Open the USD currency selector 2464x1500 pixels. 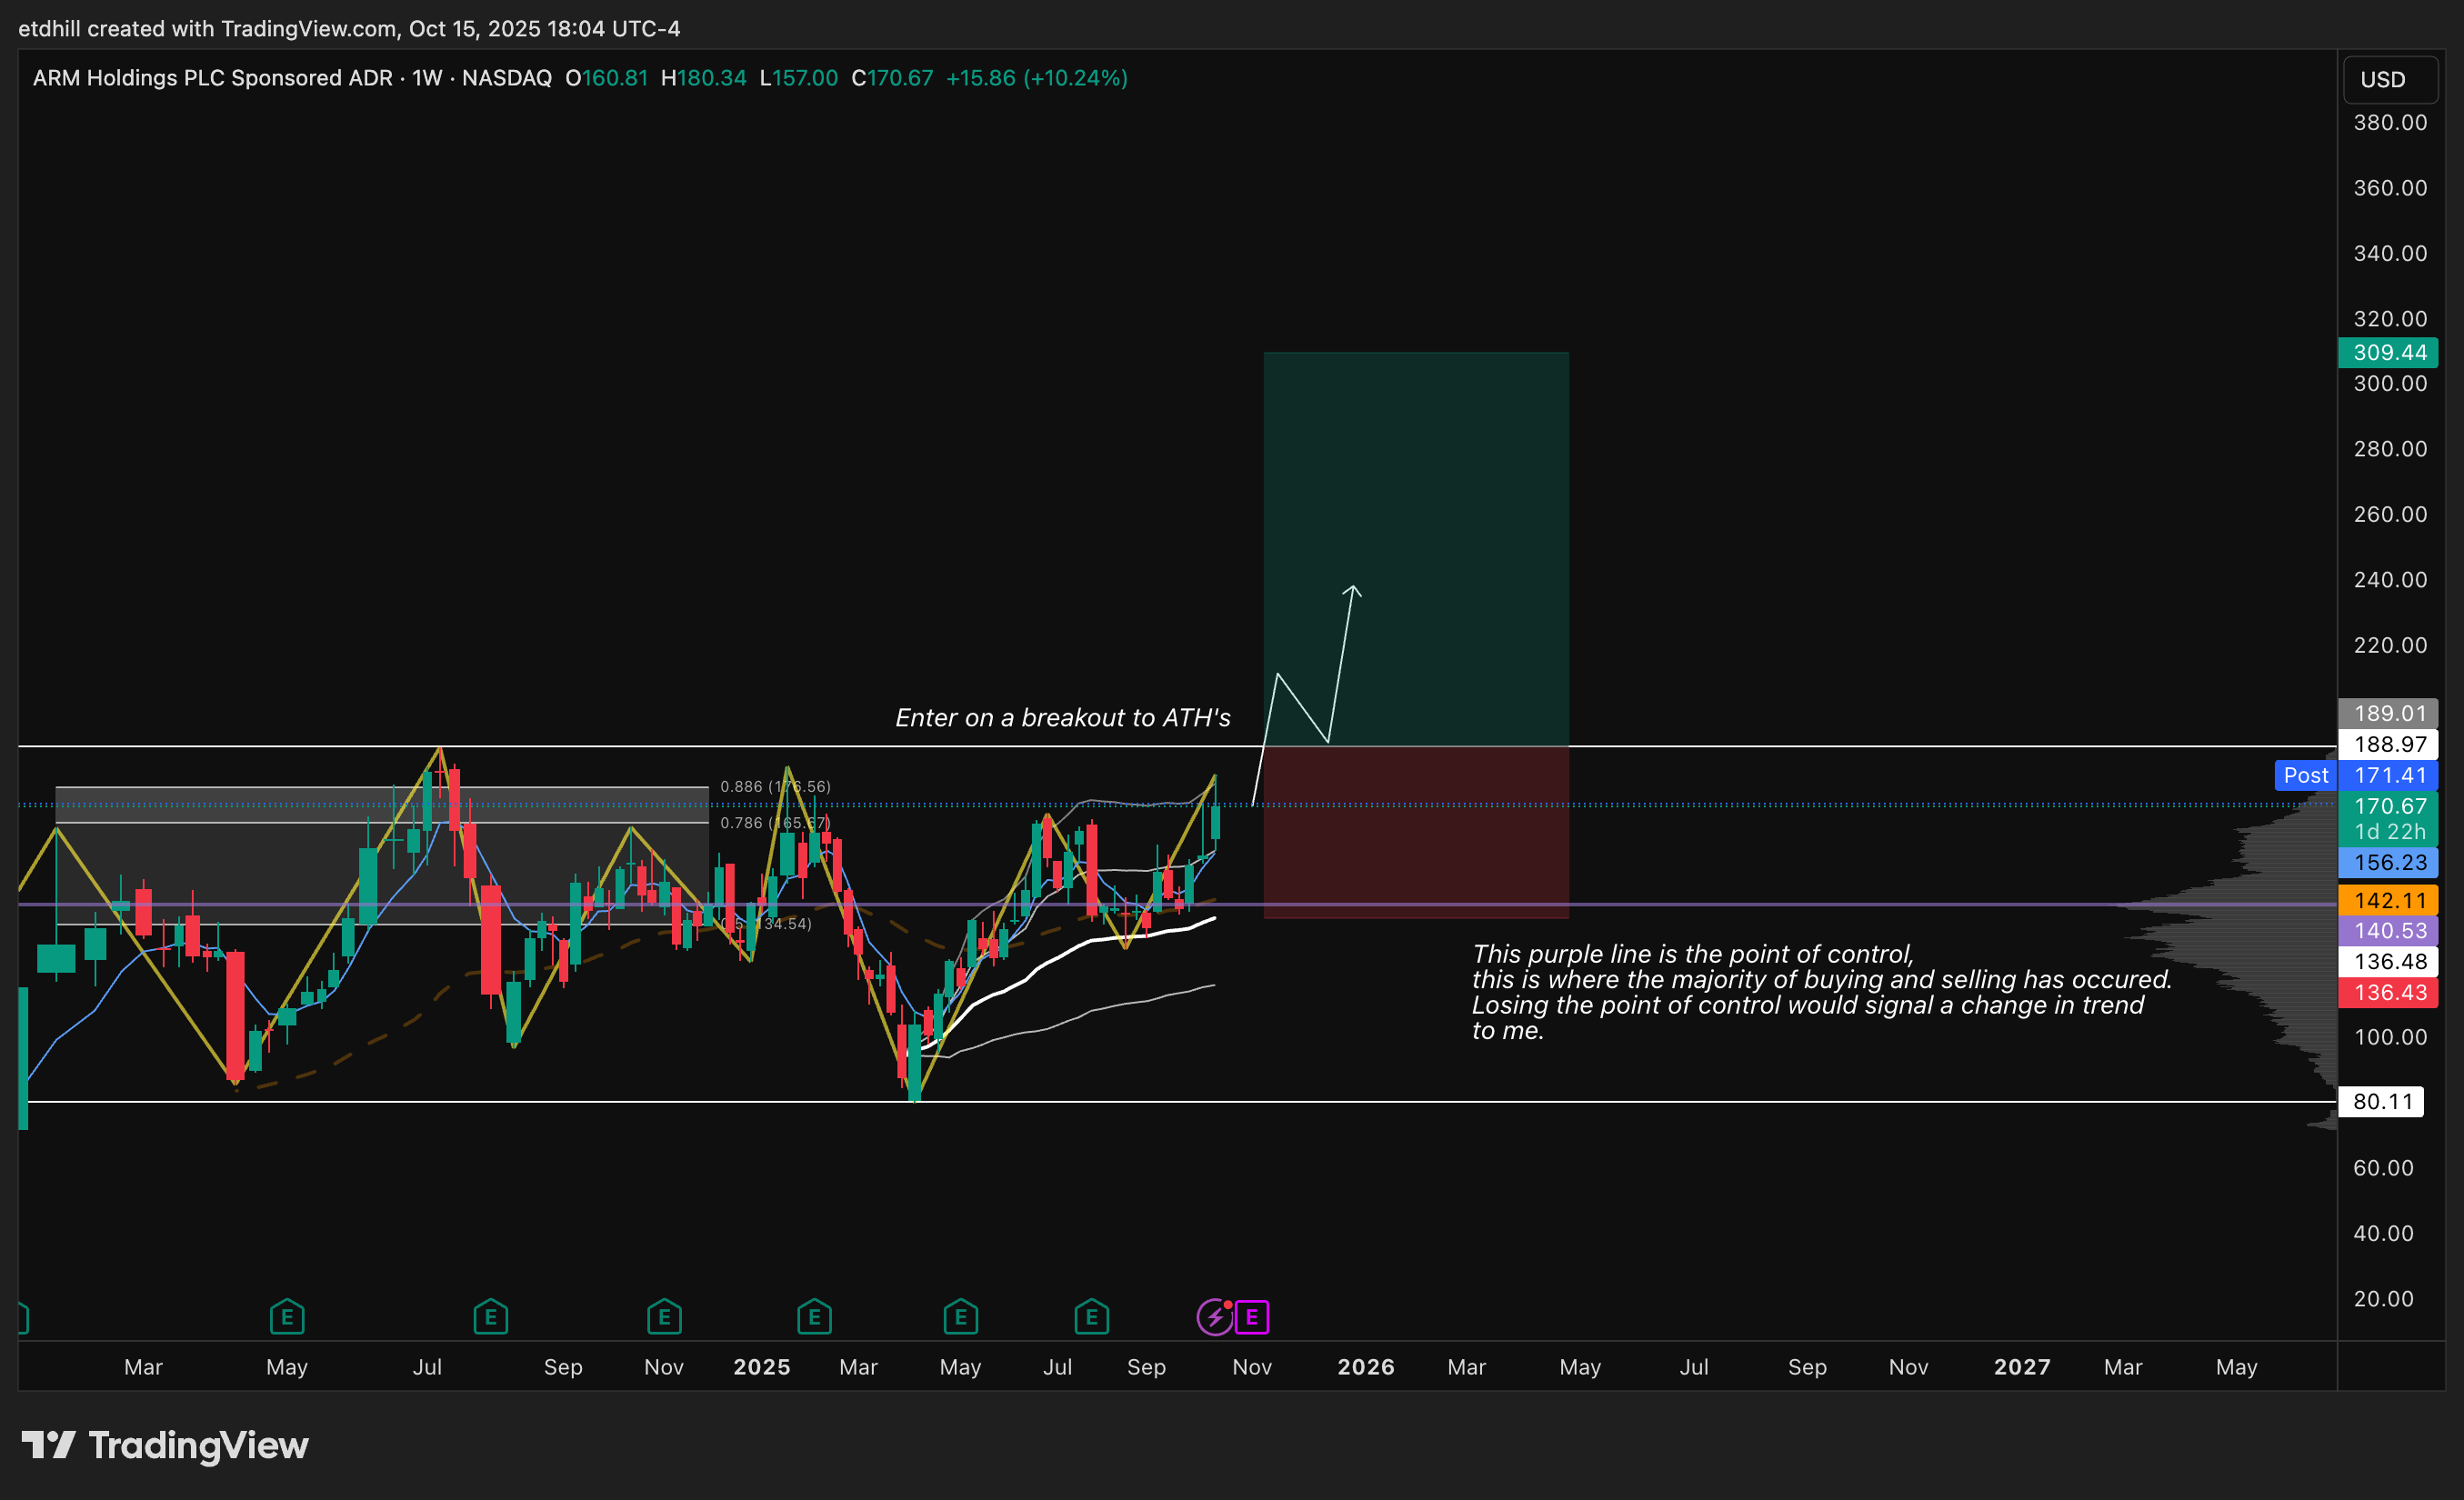pyautogui.click(x=2389, y=79)
